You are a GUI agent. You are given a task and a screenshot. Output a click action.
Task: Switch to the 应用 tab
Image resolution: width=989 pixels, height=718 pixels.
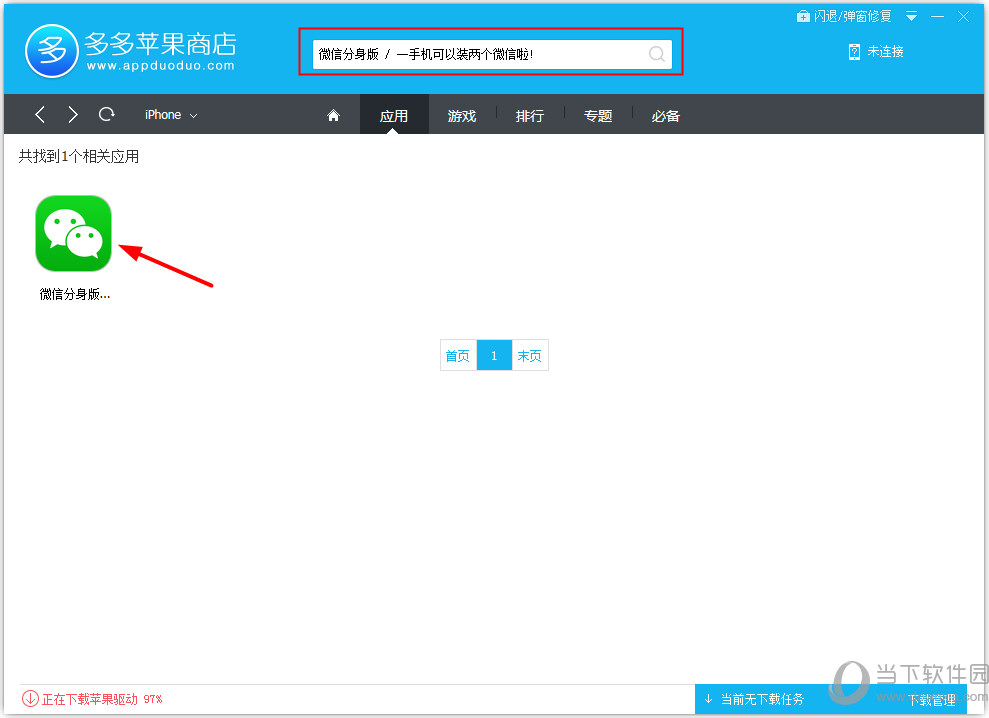click(394, 116)
